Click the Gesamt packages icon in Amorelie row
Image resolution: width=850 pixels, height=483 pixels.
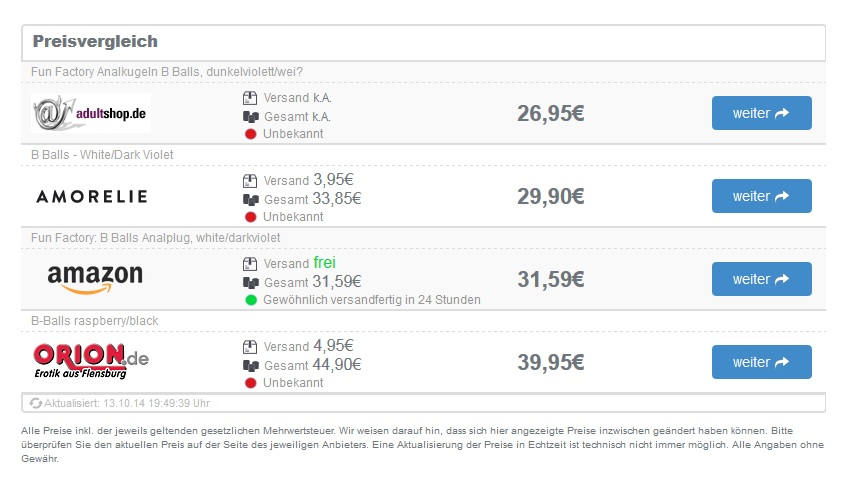[x=250, y=200]
